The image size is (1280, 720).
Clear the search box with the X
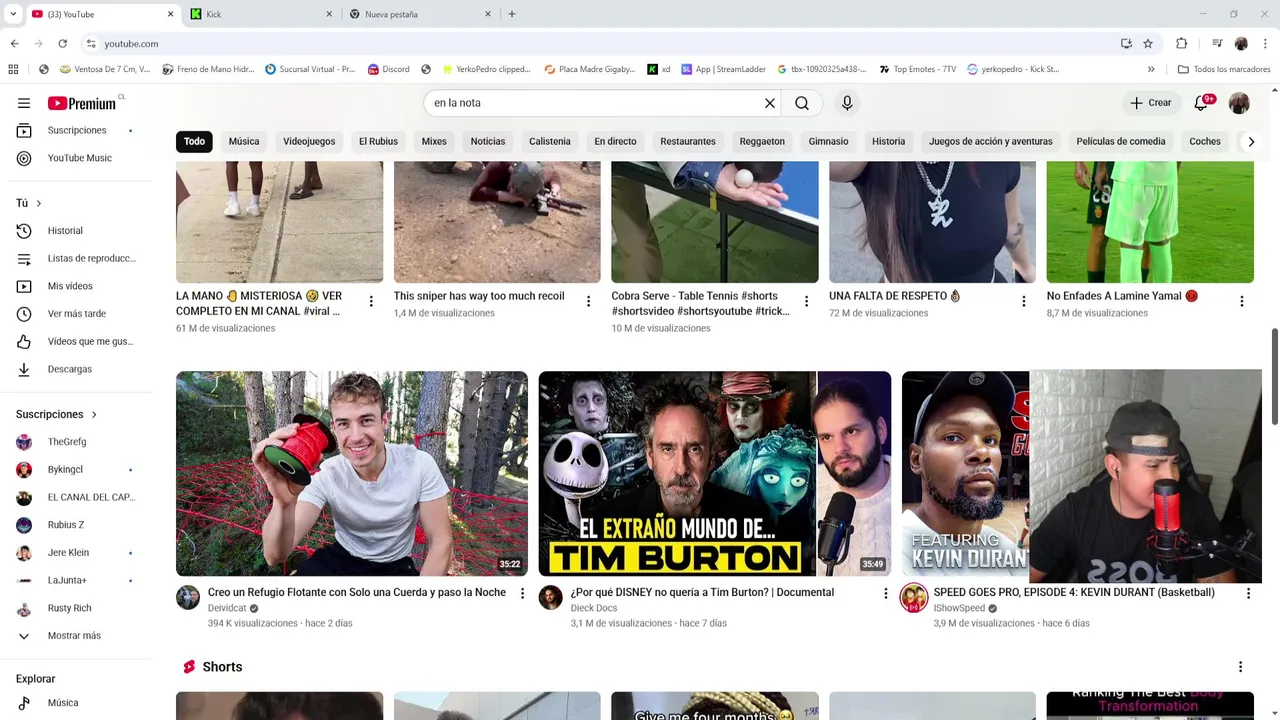[770, 103]
